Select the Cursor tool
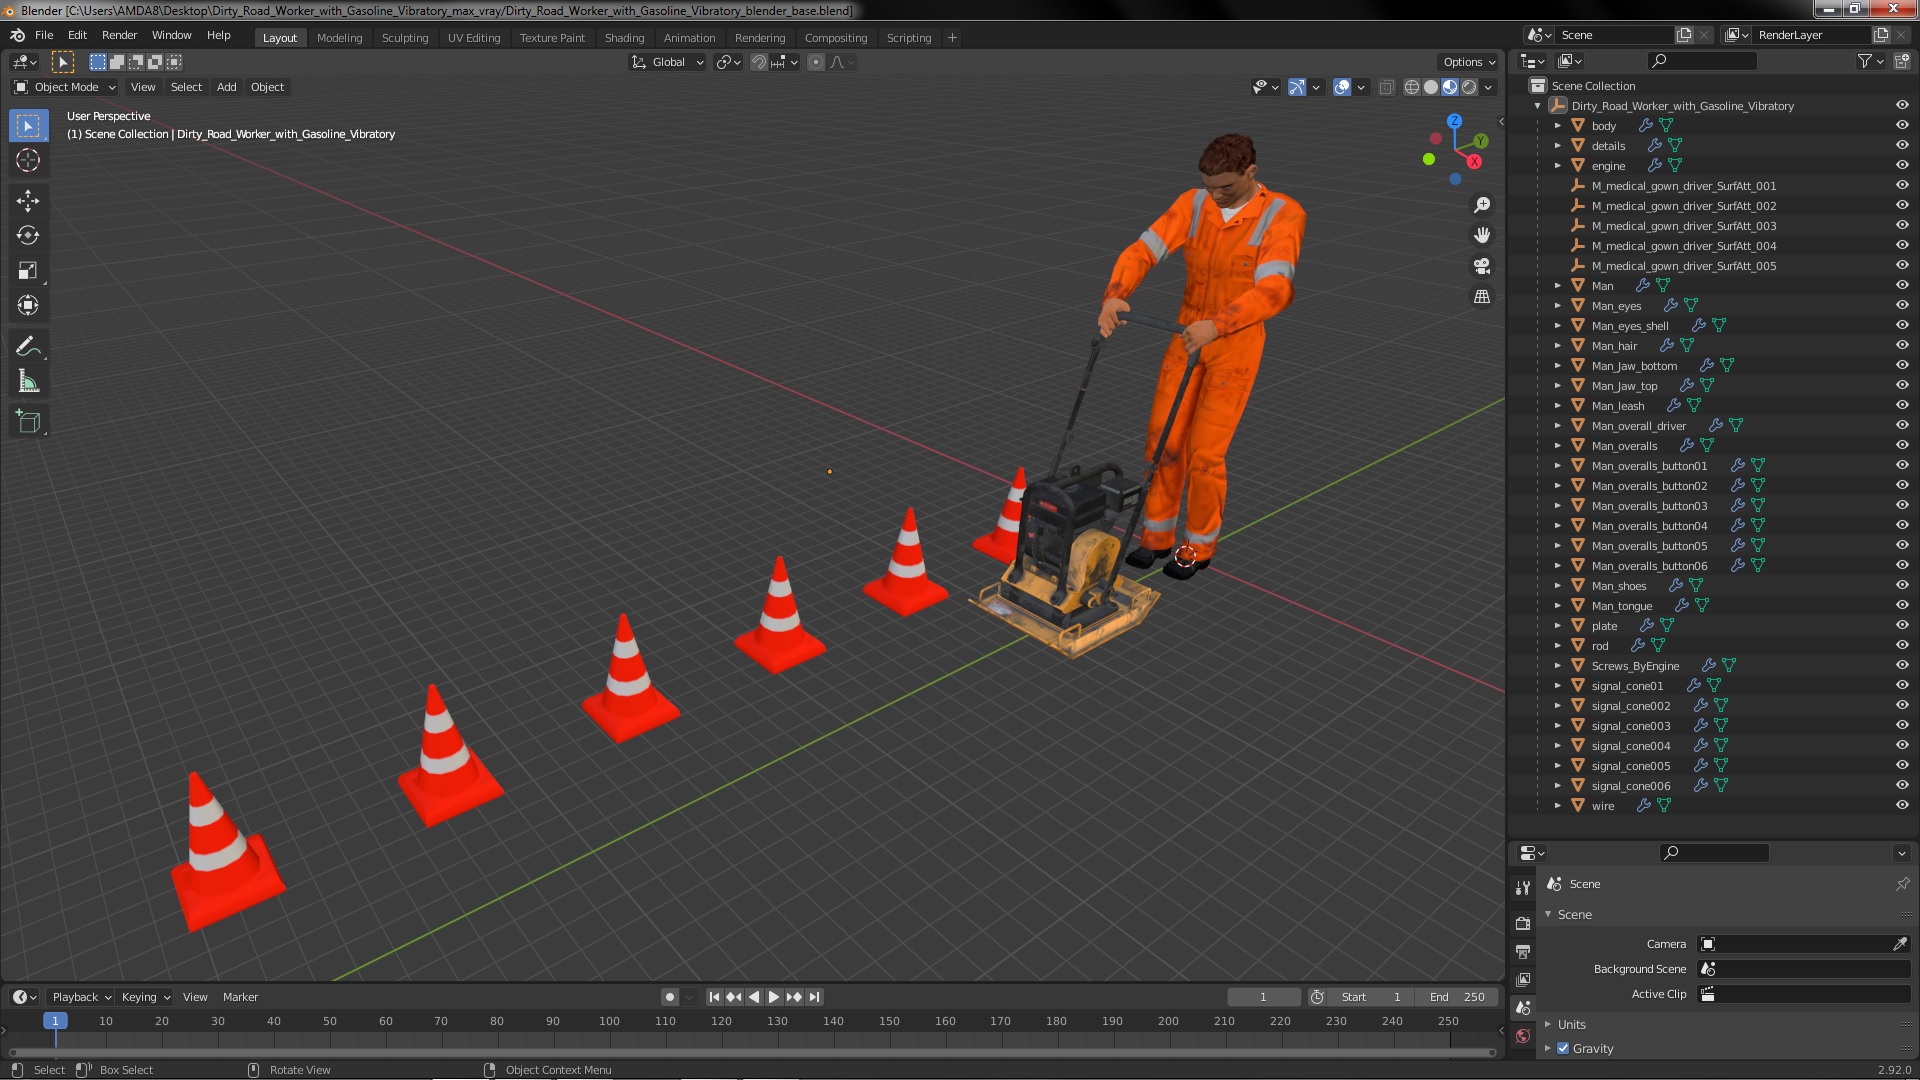 (28, 160)
